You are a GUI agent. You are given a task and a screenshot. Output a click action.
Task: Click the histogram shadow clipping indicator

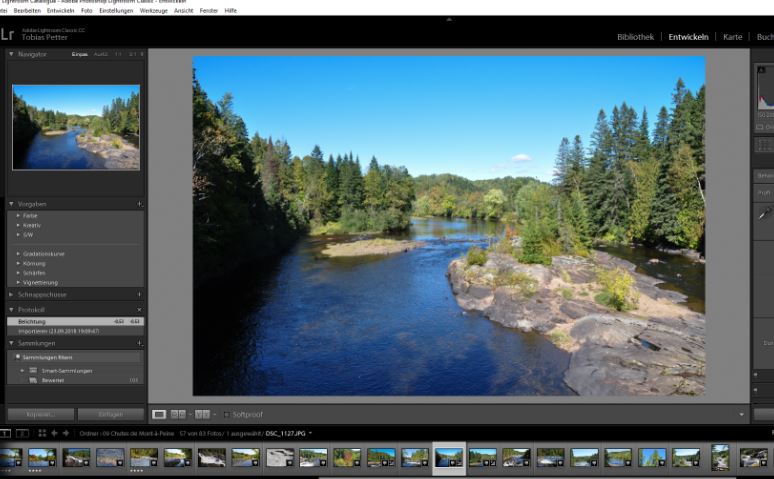point(761,70)
